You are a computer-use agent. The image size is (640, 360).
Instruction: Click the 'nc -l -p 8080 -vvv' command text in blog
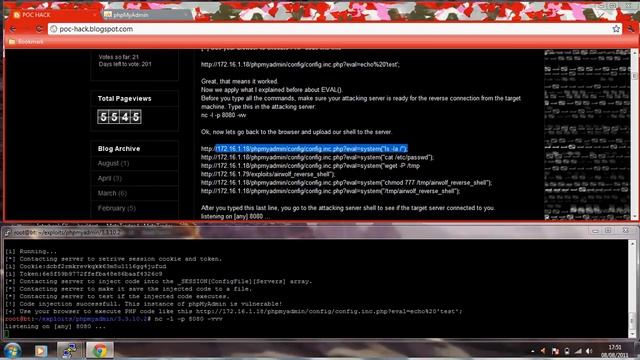point(223,115)
